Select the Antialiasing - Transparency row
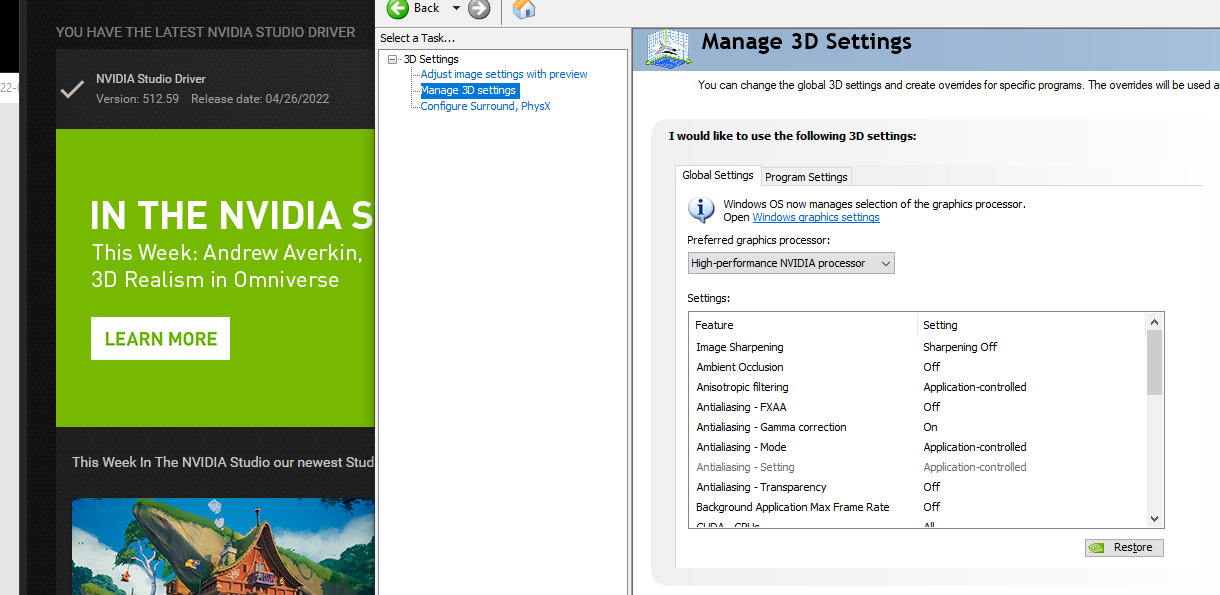 coord(917,487)
